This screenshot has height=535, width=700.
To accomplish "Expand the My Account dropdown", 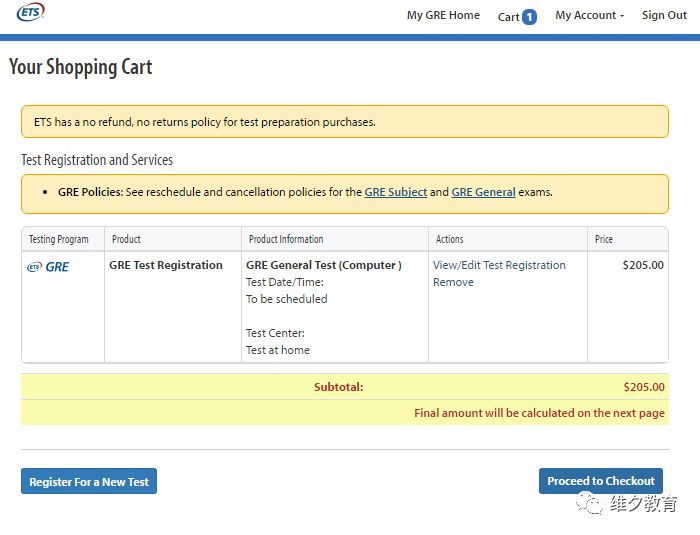I will 589,16.
